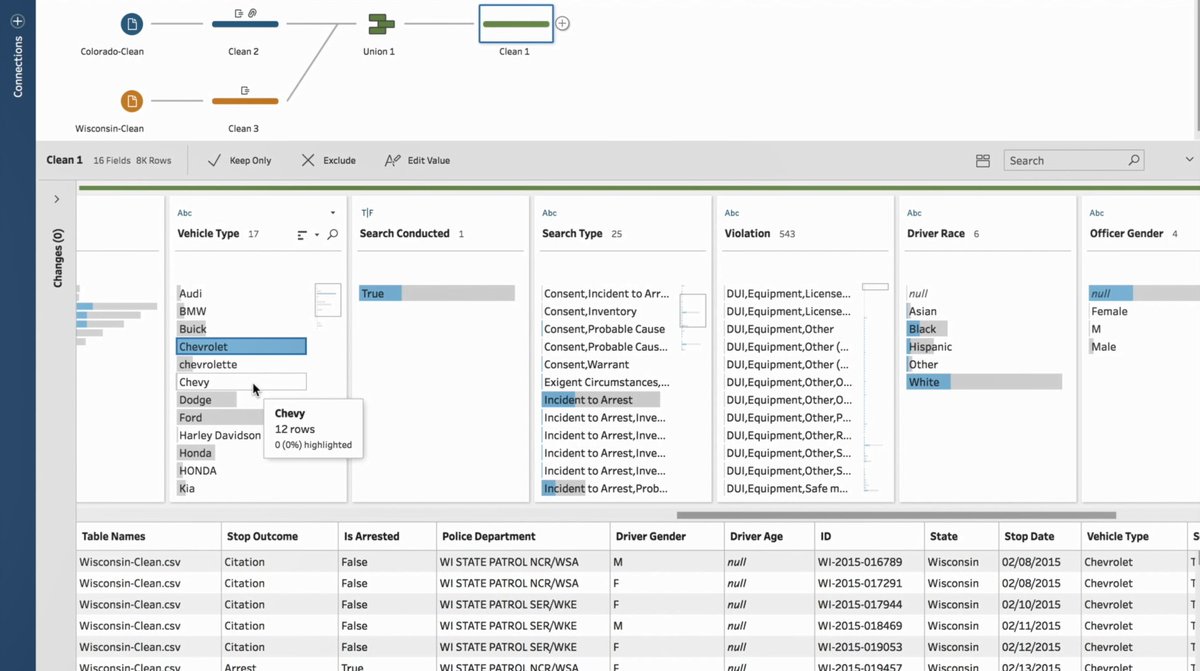Select the BMW value
Viewport: 1200px width, 671px height.
point(241,312)
